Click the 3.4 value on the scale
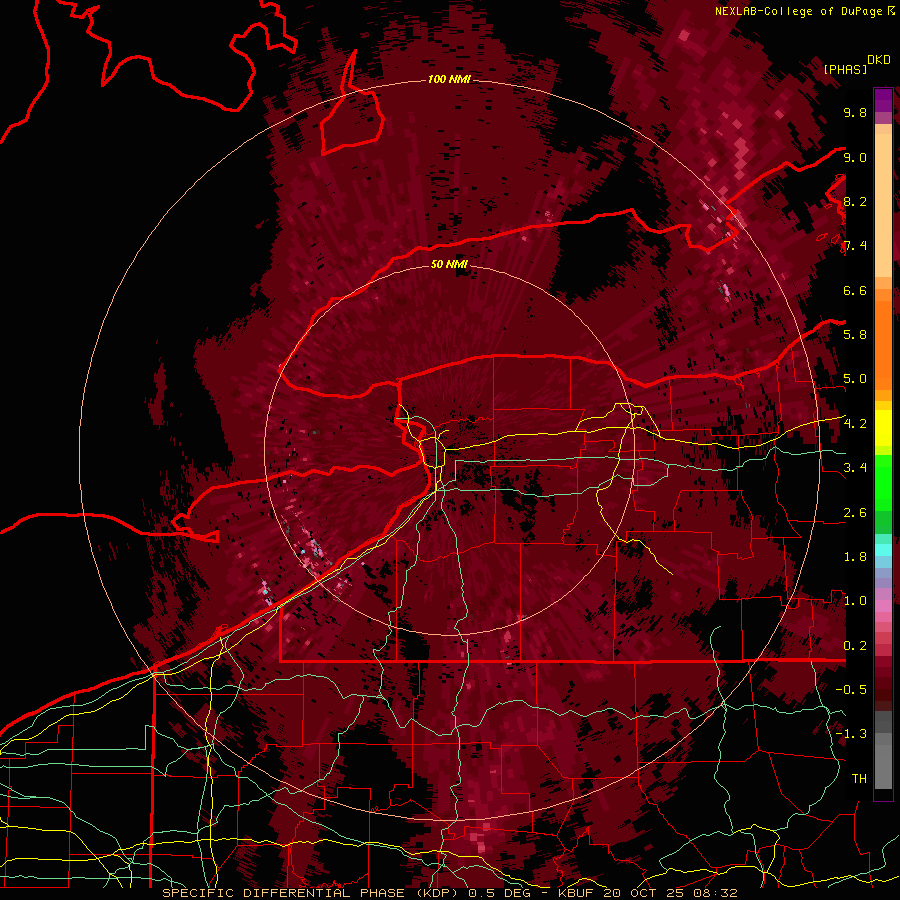 [855, 468]
